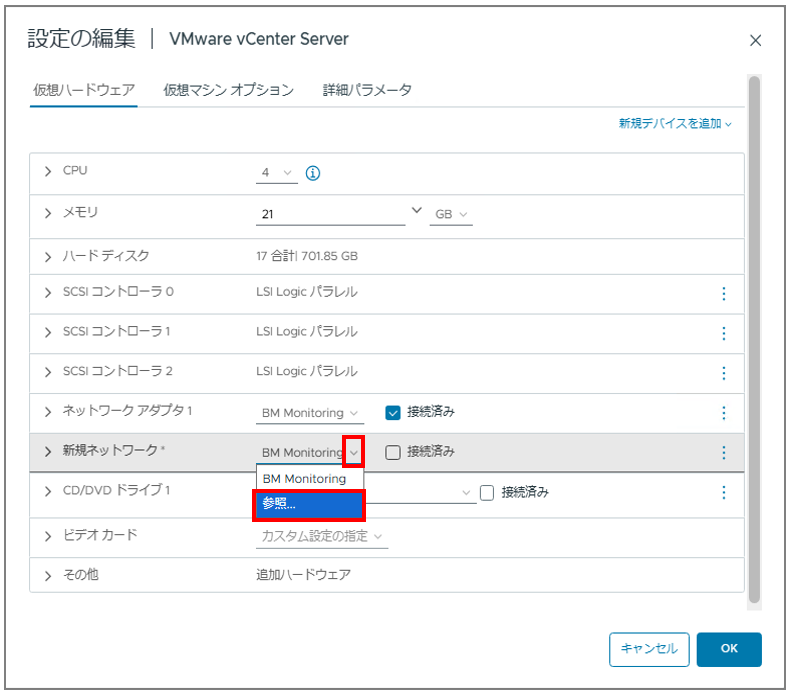Open options menu for CD/DVD ドライブ 1
The width and height of the screenshot is (788, 693).
pyautogui.click(x=724, y=492)
